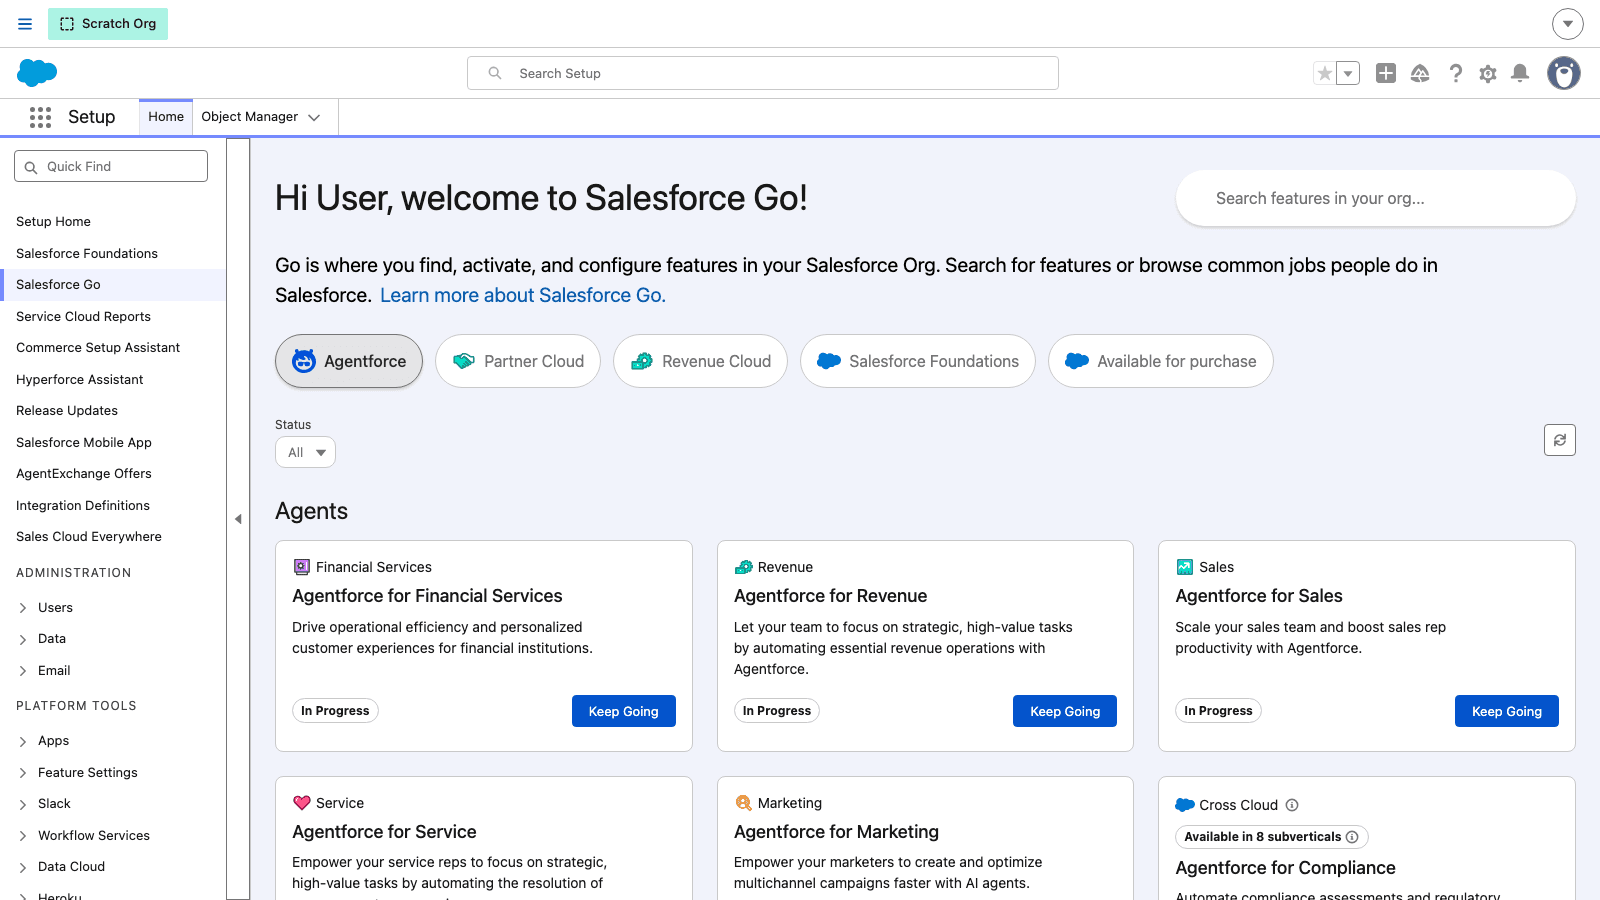Select Release Updates in the sidebar

[67, 410]
